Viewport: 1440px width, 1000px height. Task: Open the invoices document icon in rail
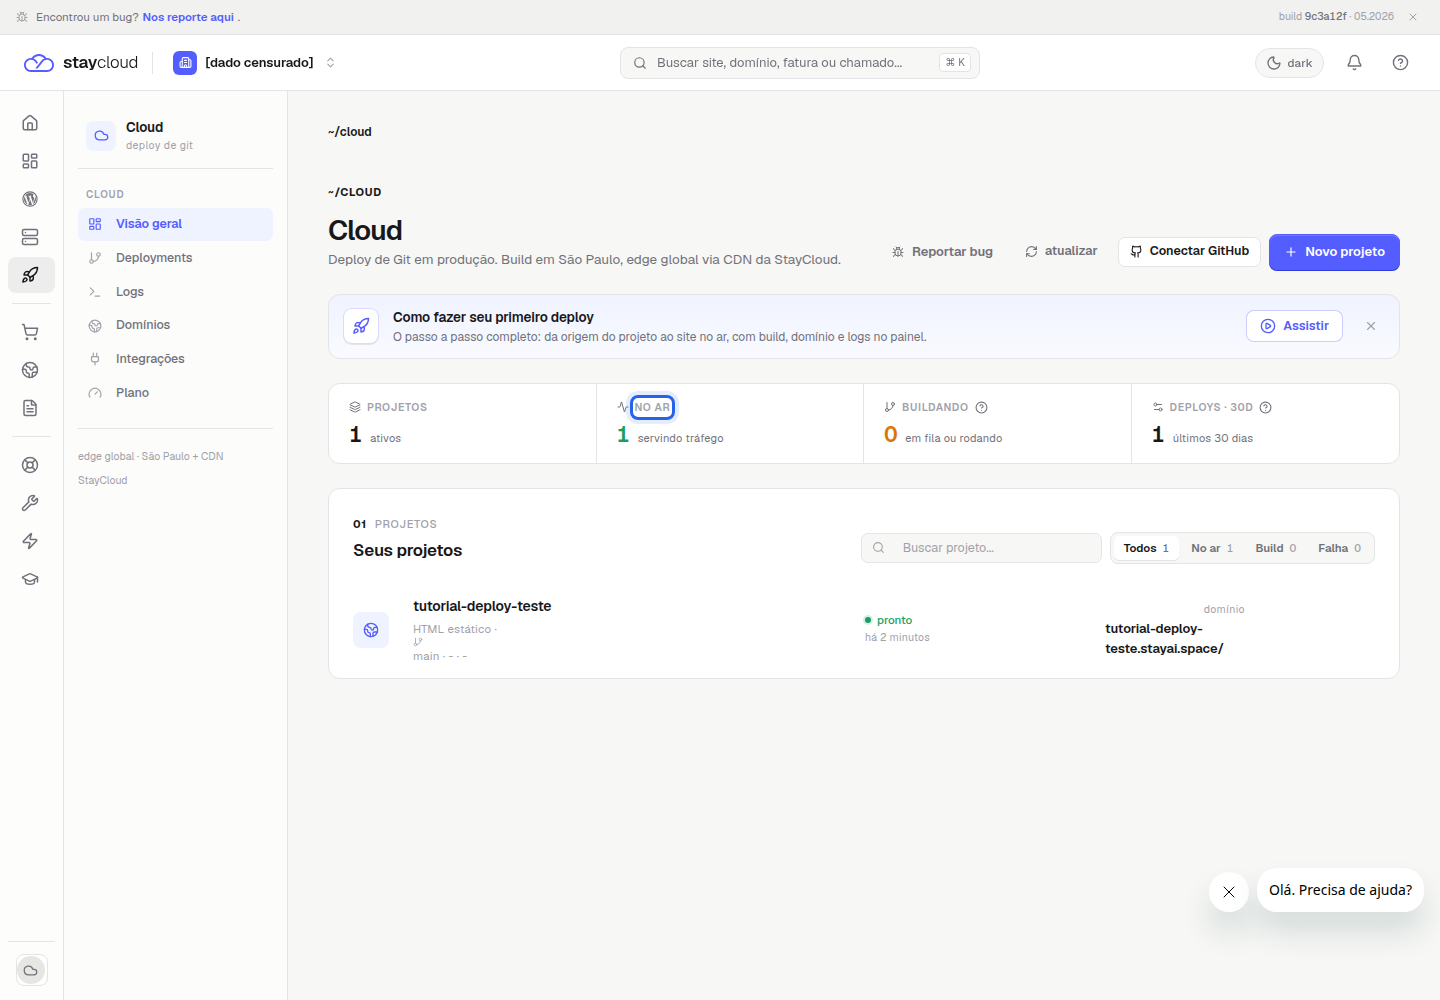[x=30, y=408]
